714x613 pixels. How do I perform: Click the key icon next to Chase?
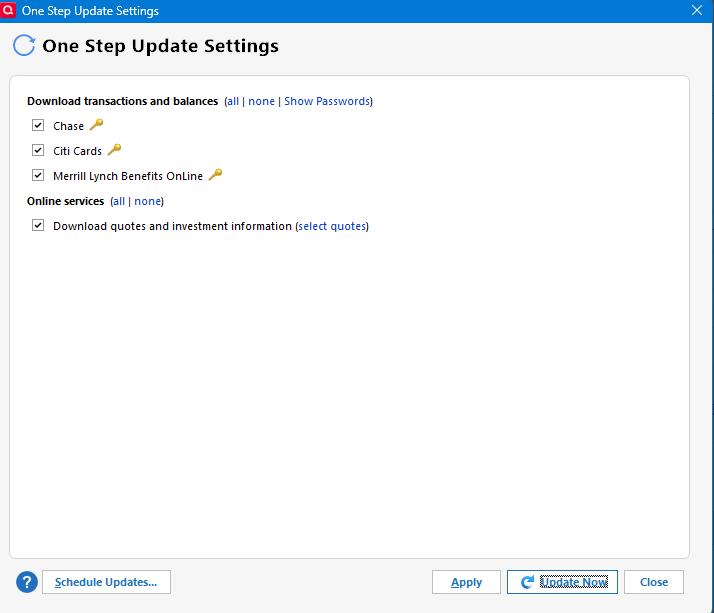point(96,125)
